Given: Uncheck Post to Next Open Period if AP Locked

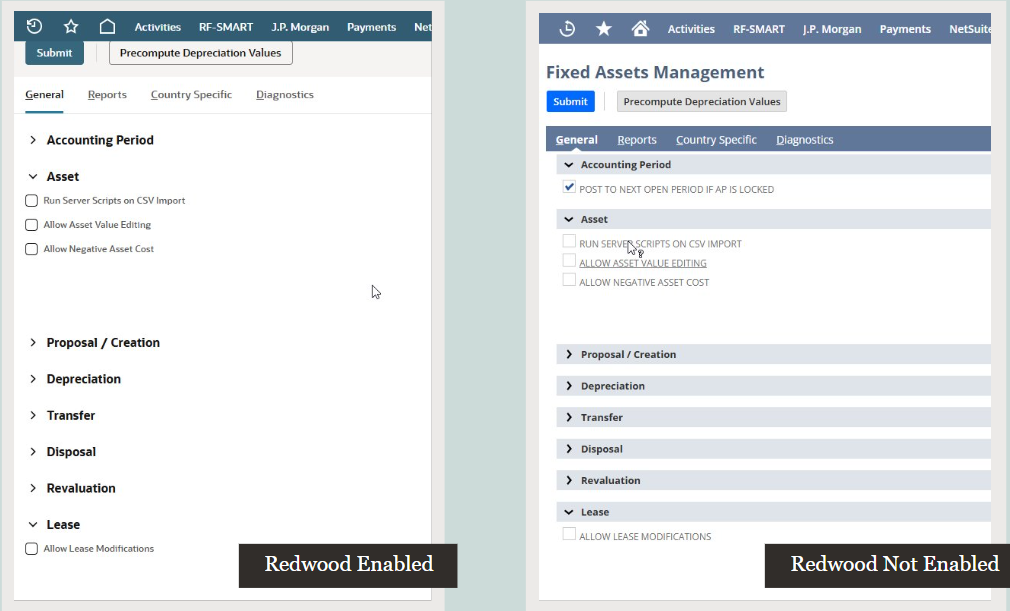Looking at the screenshot, I should click(x=569, y=186).
